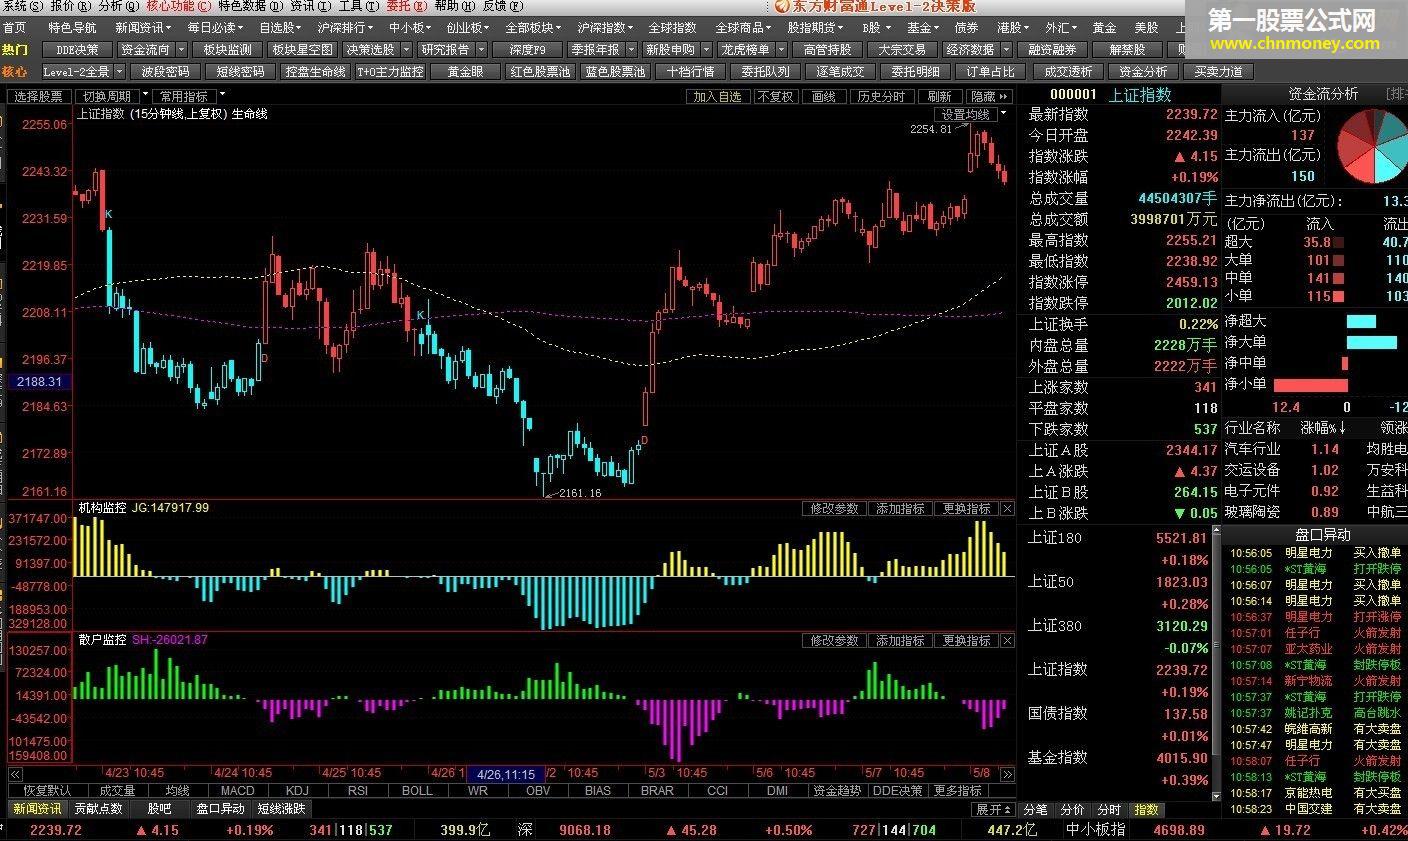Click 恢复默认 indicator tab
The width and height of the screenshot is (1408, 841).
pos(47,790)
